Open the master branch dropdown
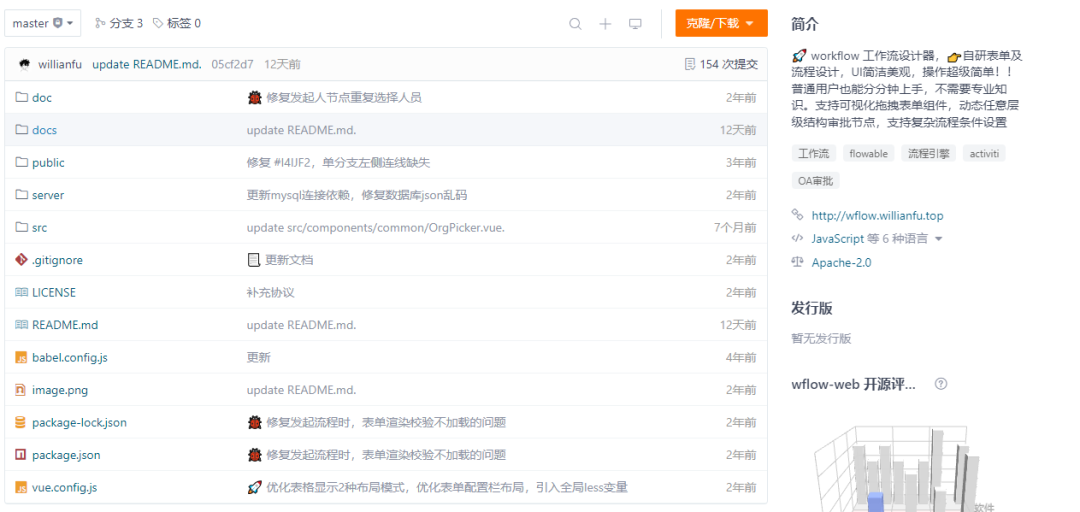1080x512 pixels. pos(43,23)
